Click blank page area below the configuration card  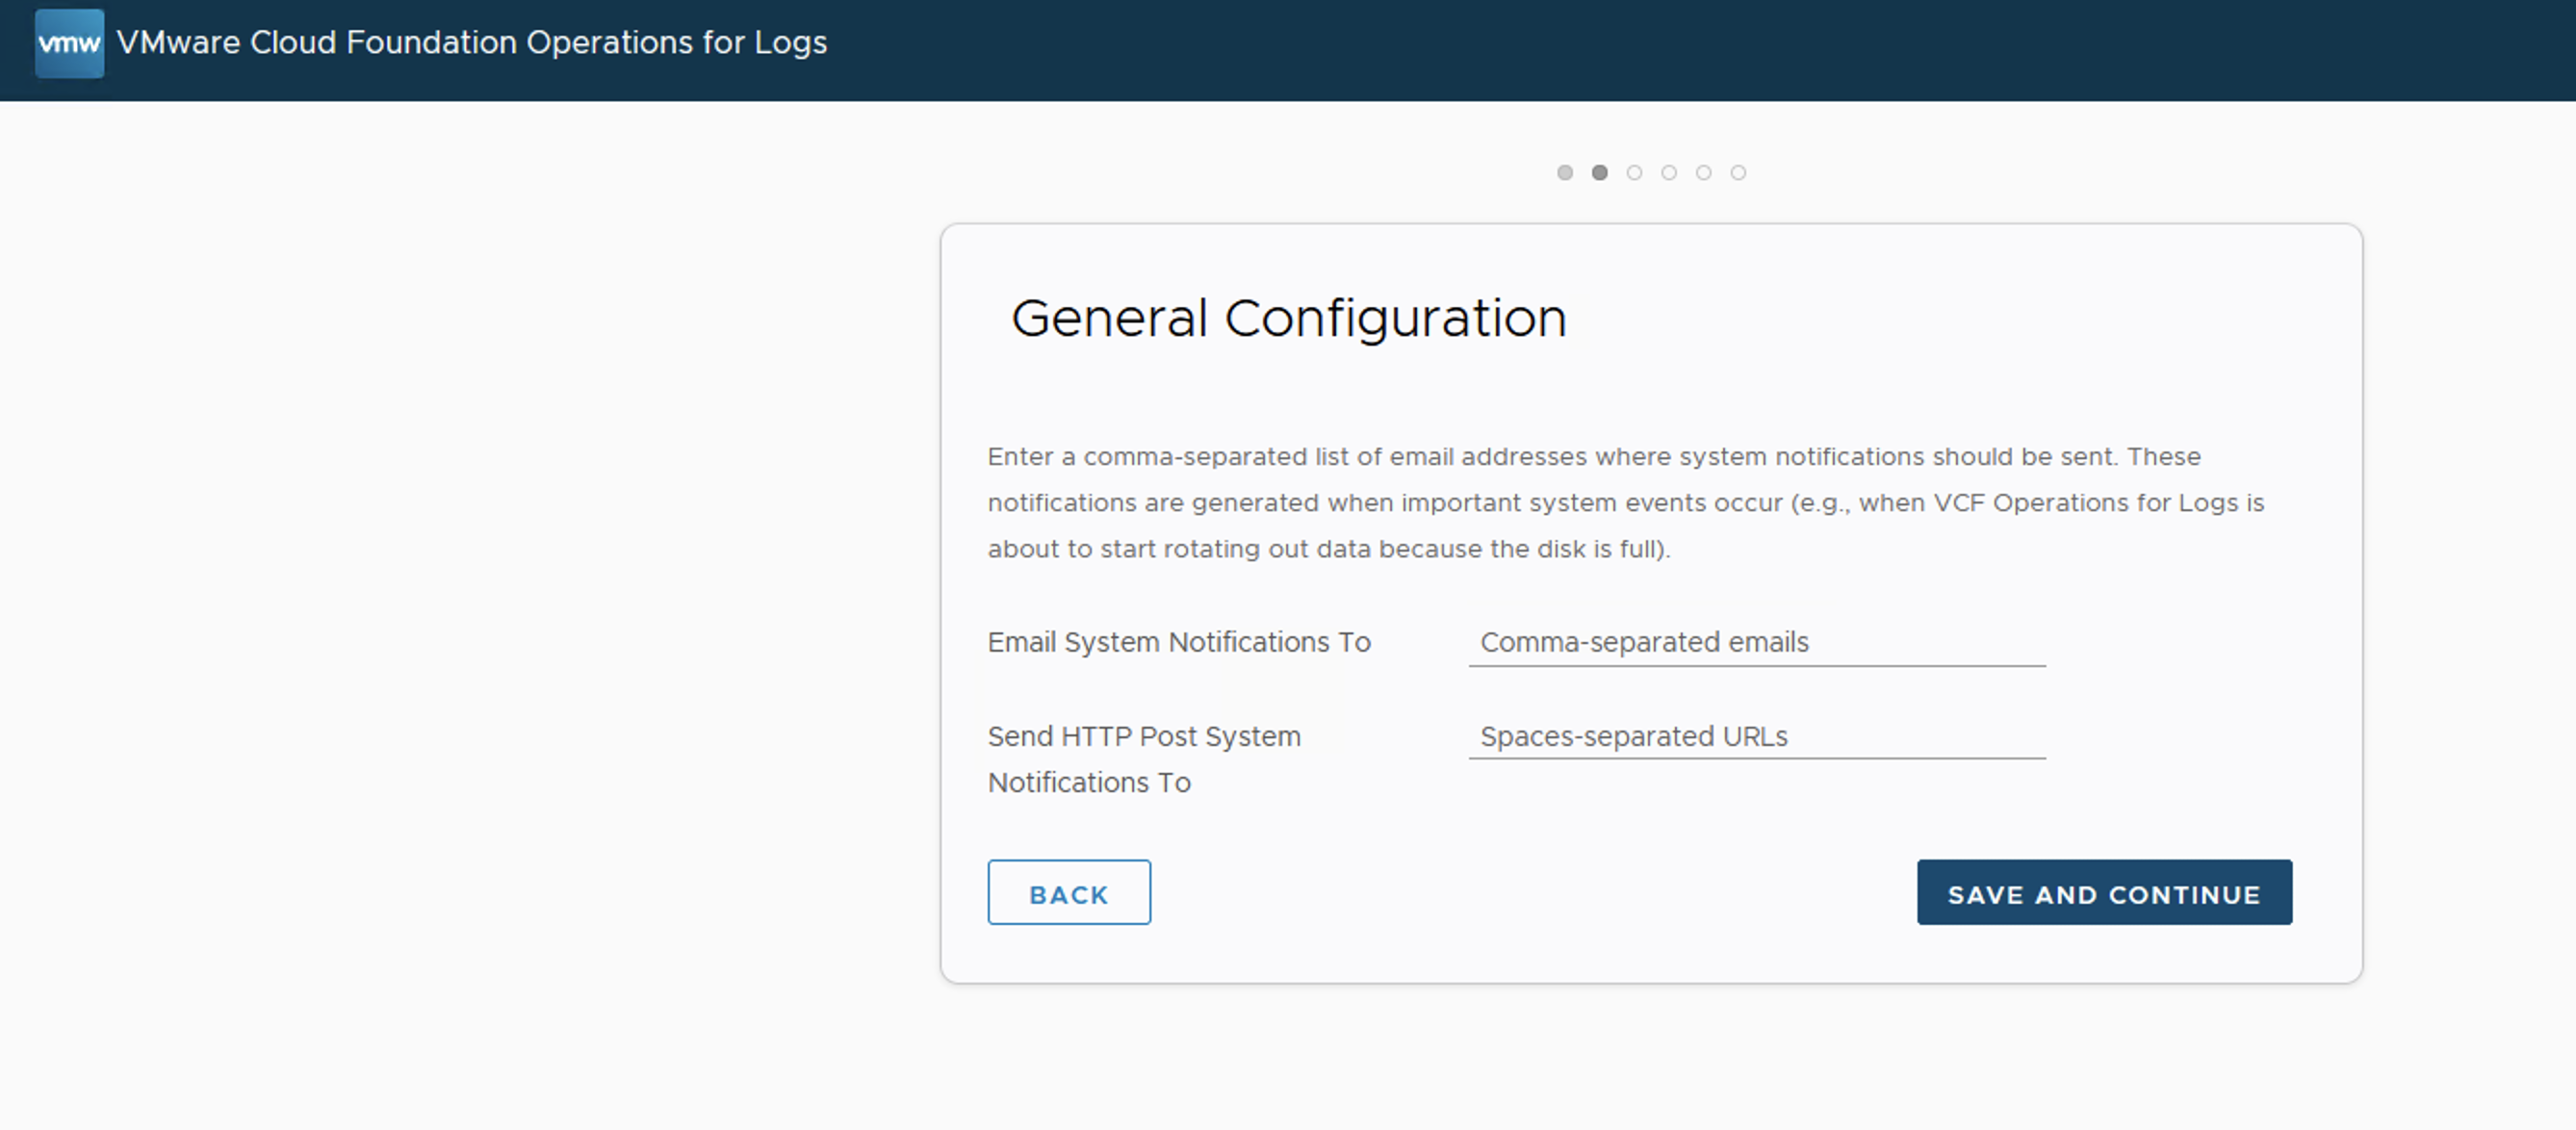tap(1650, 1060)
